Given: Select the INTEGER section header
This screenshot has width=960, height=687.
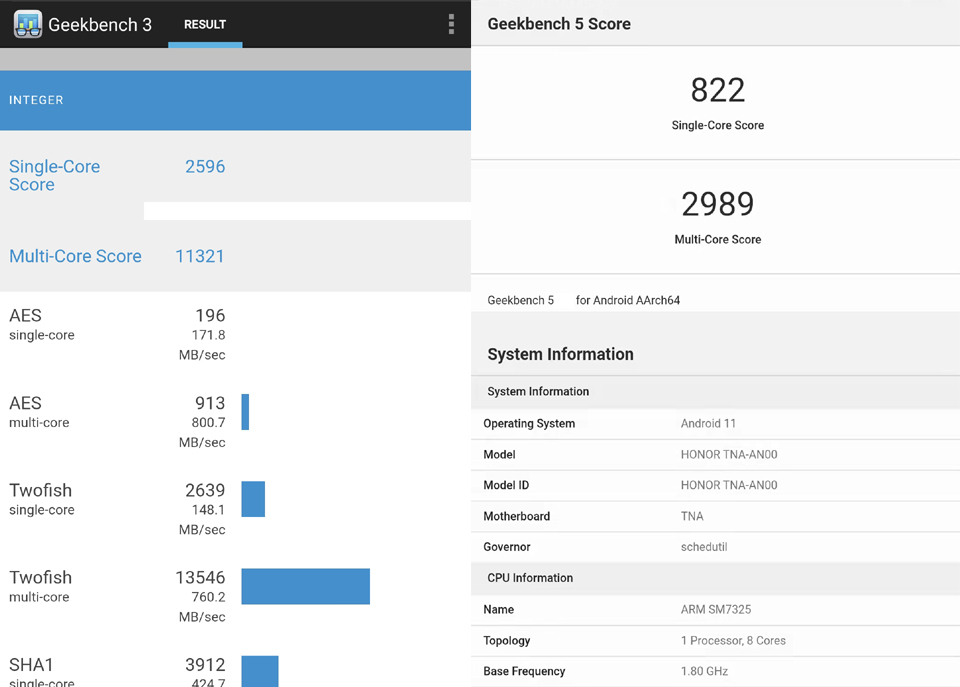Looking at the screenshot, I should [x=235, y=100].
